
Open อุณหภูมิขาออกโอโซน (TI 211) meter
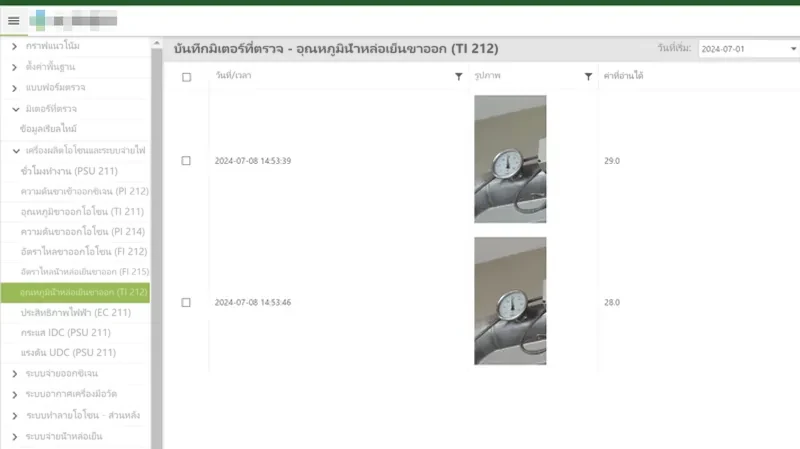pos(82,211)
